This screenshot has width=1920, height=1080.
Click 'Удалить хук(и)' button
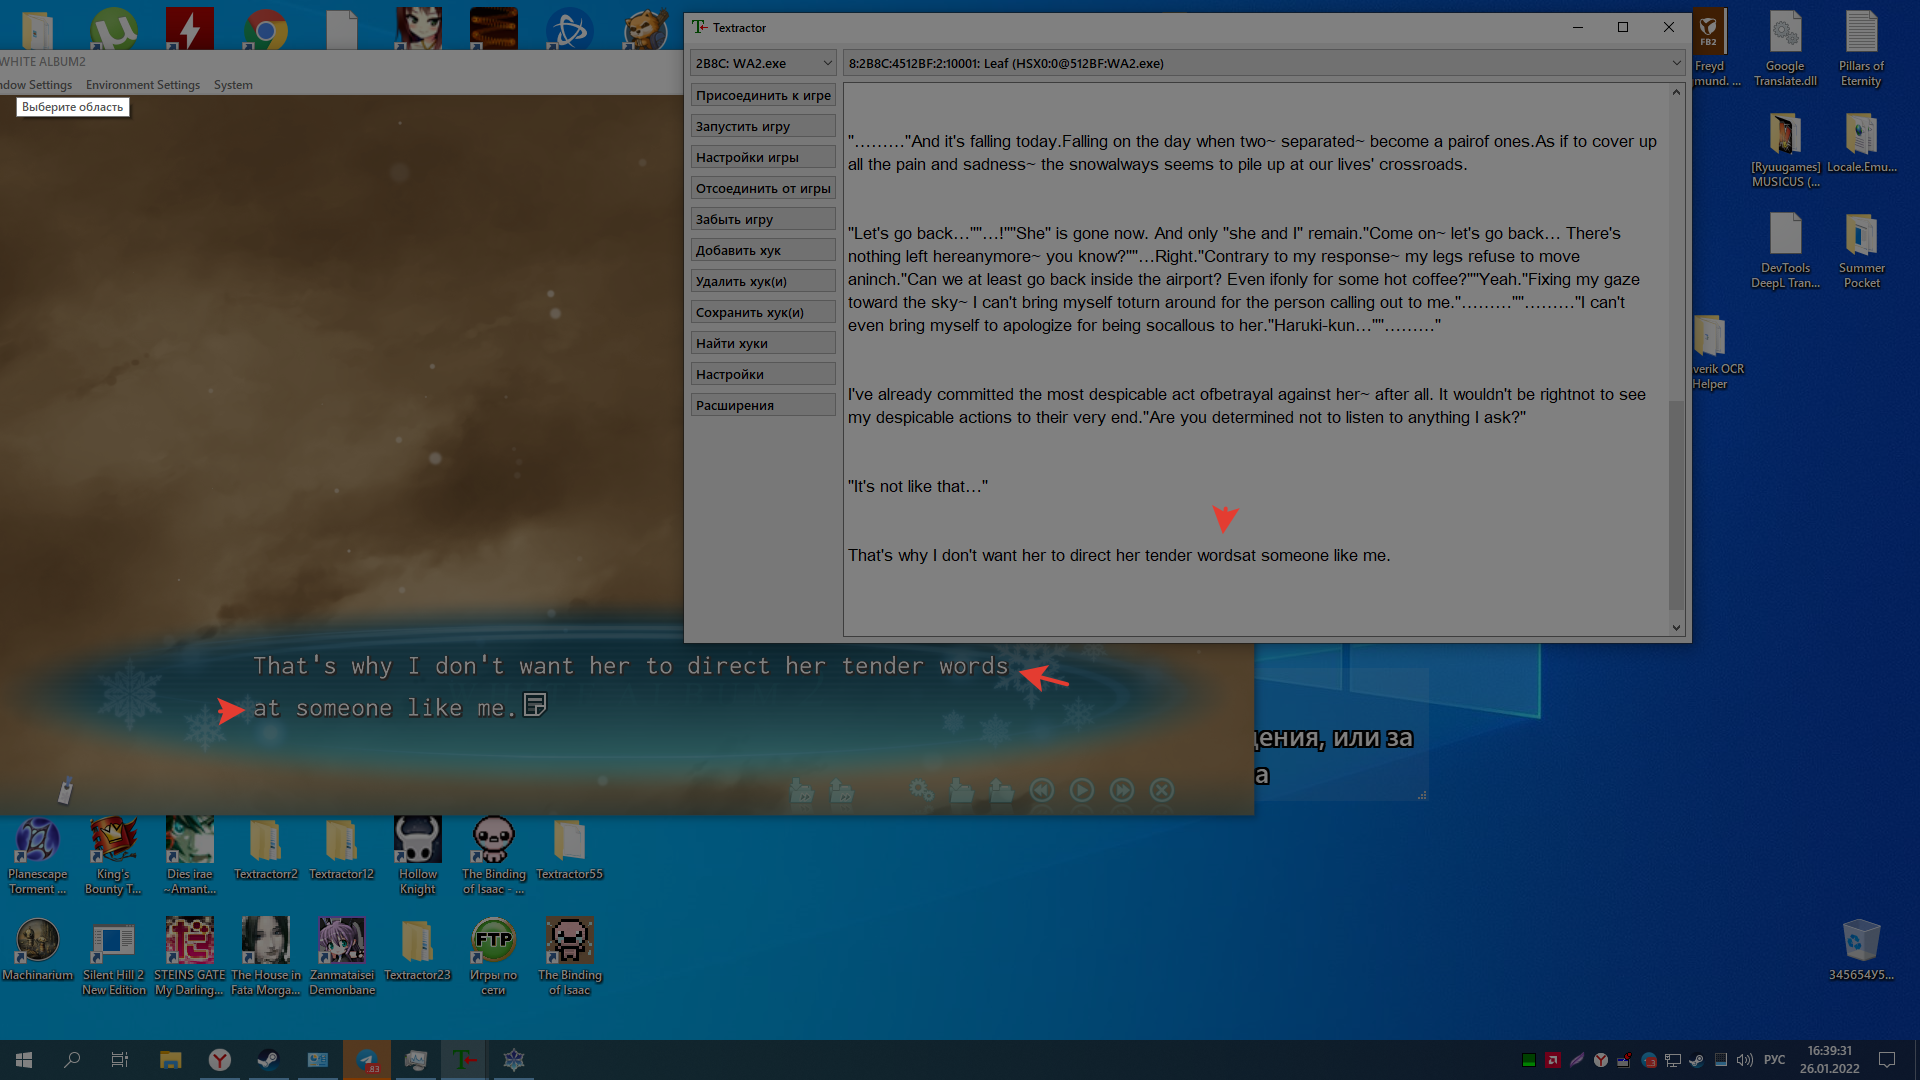click(763, 281)
